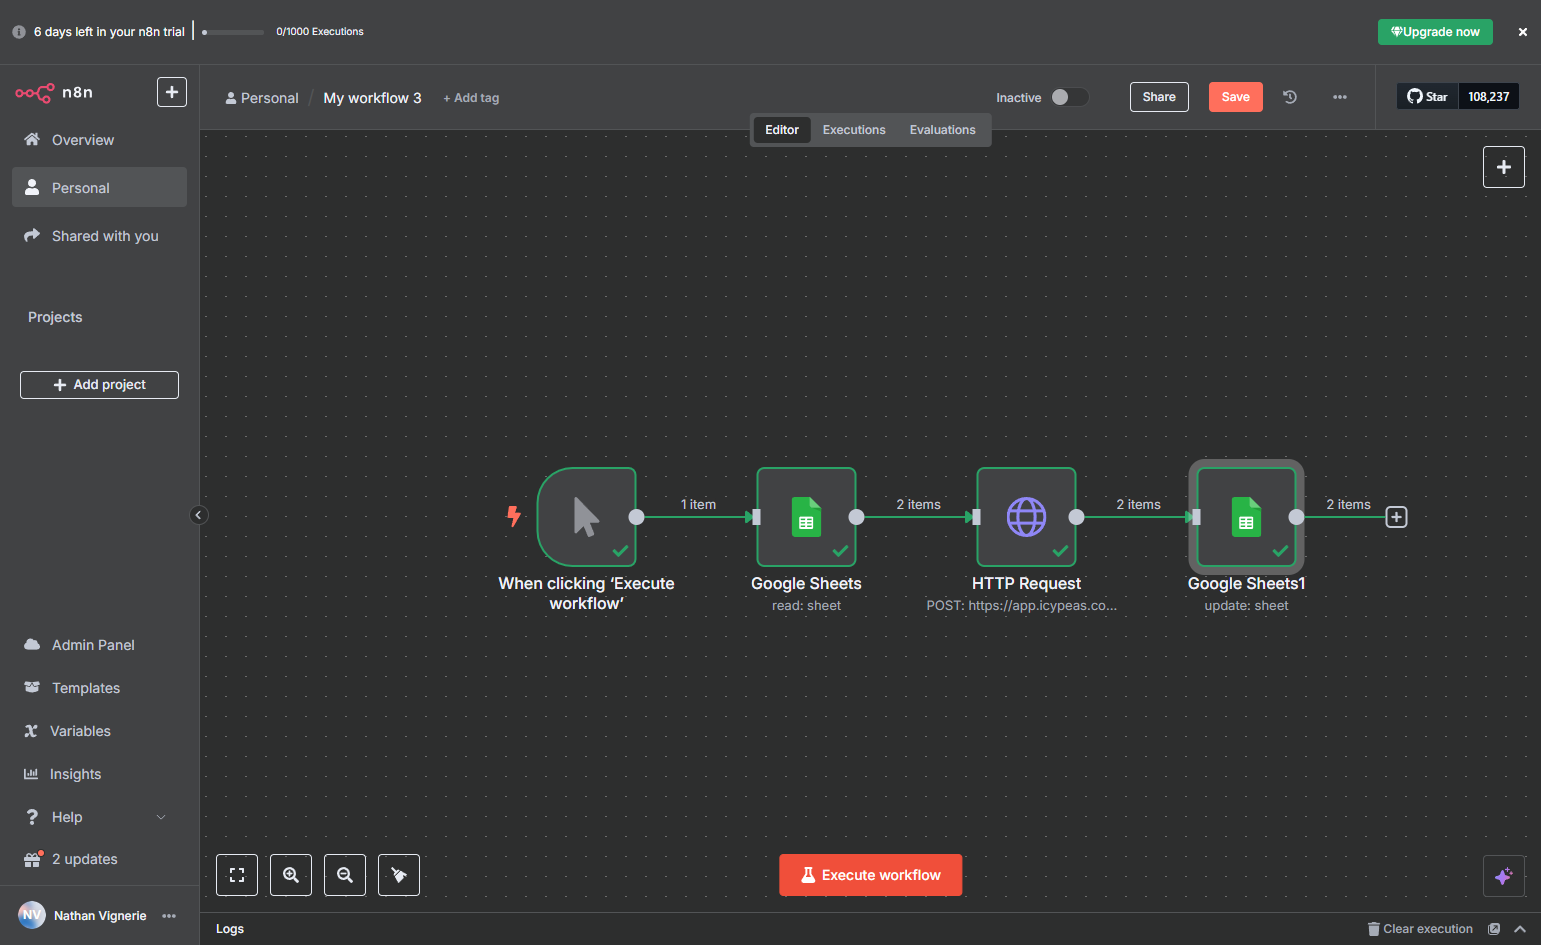Expand the Help menu chevron
Viewport: 1541px width, 945px height.
[x=161, y=817]
